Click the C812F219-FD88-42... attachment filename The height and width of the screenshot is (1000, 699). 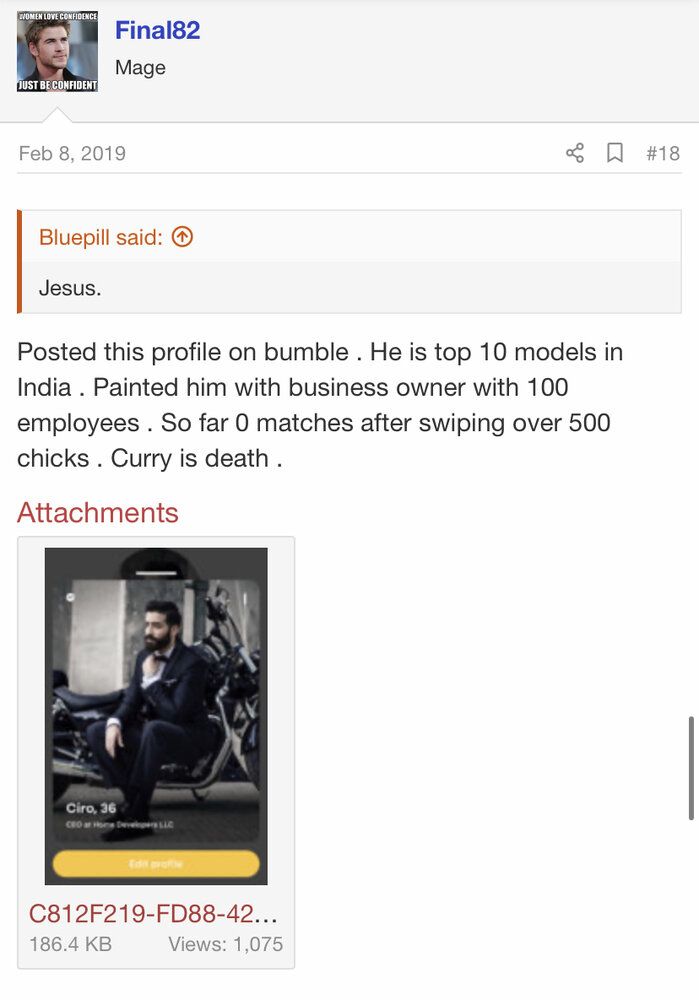click(153, 914)
